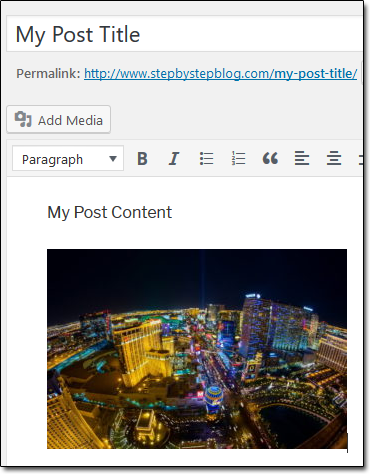This screenshot has width=370, height=474.
Task: Insert a numbered list
Action: tap(238, 158)
